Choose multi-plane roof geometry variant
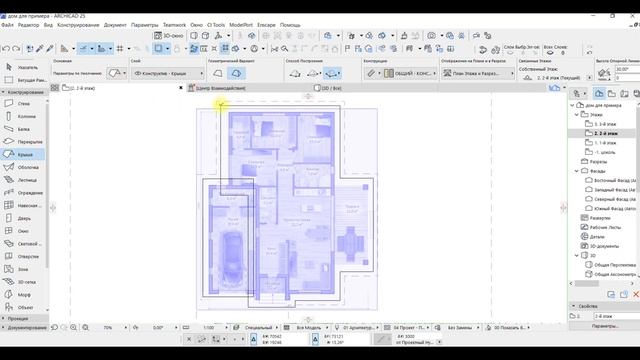This screenshot has height=360, width=640. coord(236,73)
